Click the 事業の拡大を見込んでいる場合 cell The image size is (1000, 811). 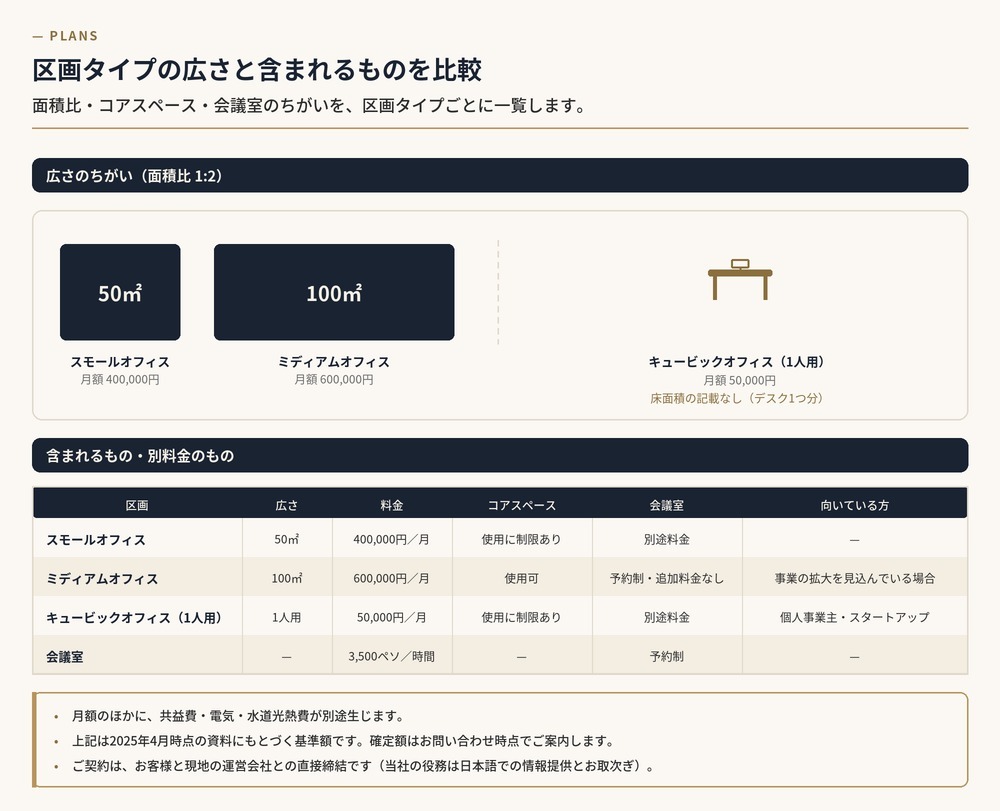click(x=855, y=578)
